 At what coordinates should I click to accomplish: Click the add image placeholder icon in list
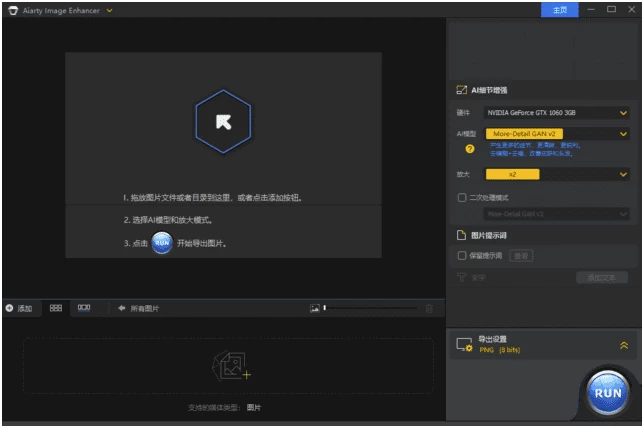[229, 366]
